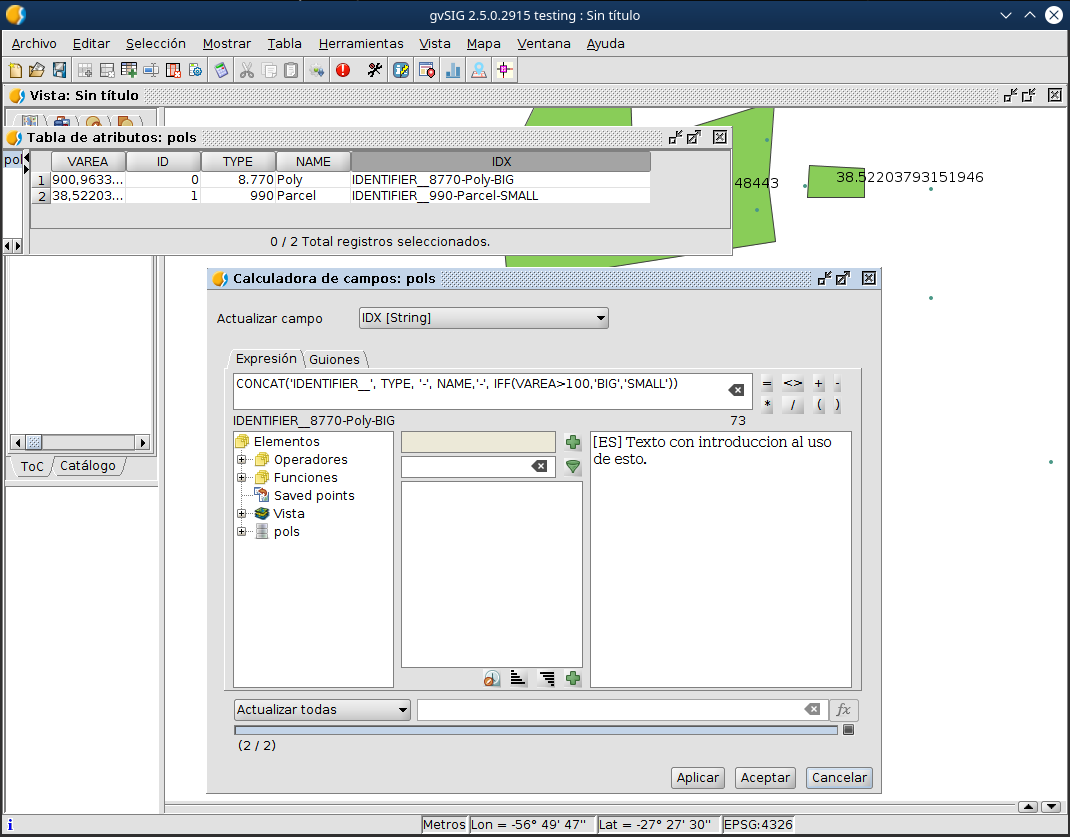Viewport: 1070px width, 837px height.
Task: Click the field calculator toolbar icon
Action: pyautogui.click(x=222, y=70)
